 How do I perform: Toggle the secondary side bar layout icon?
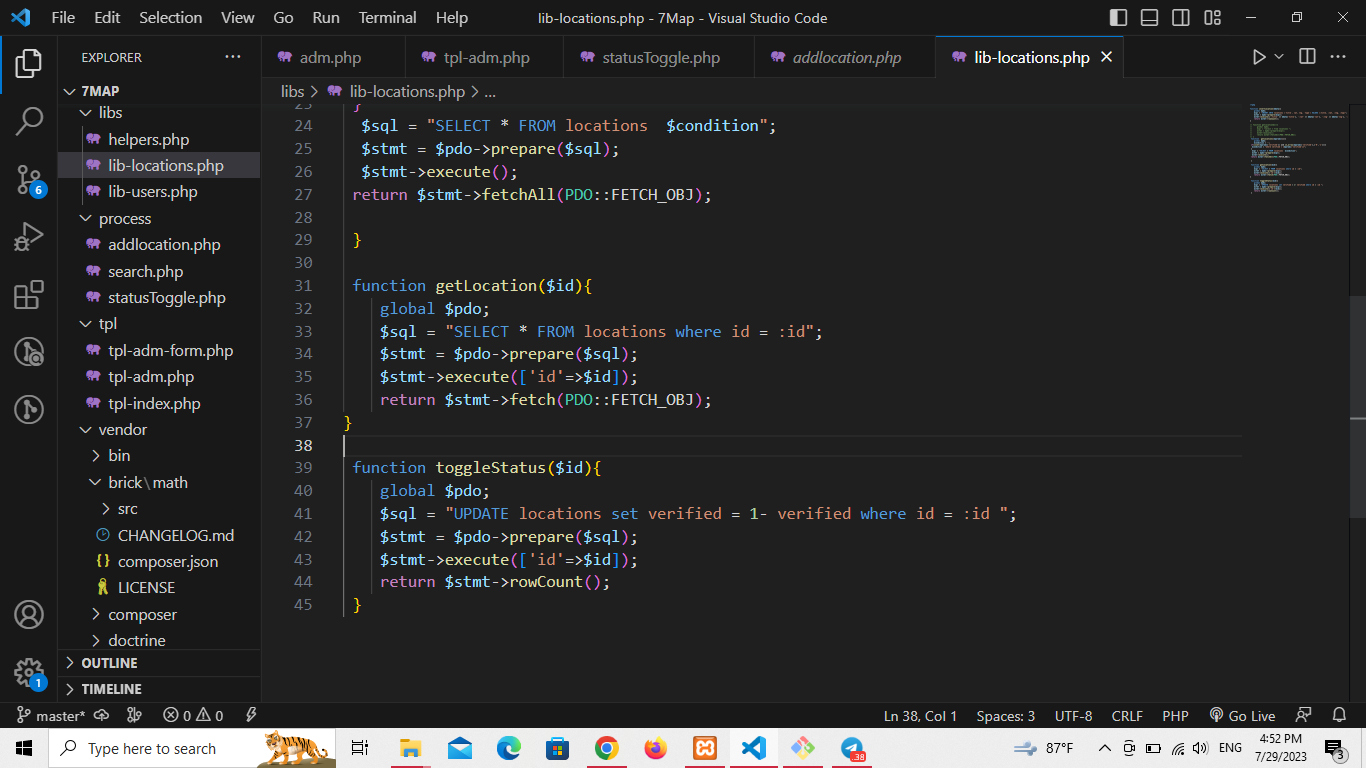point(1181,18)
